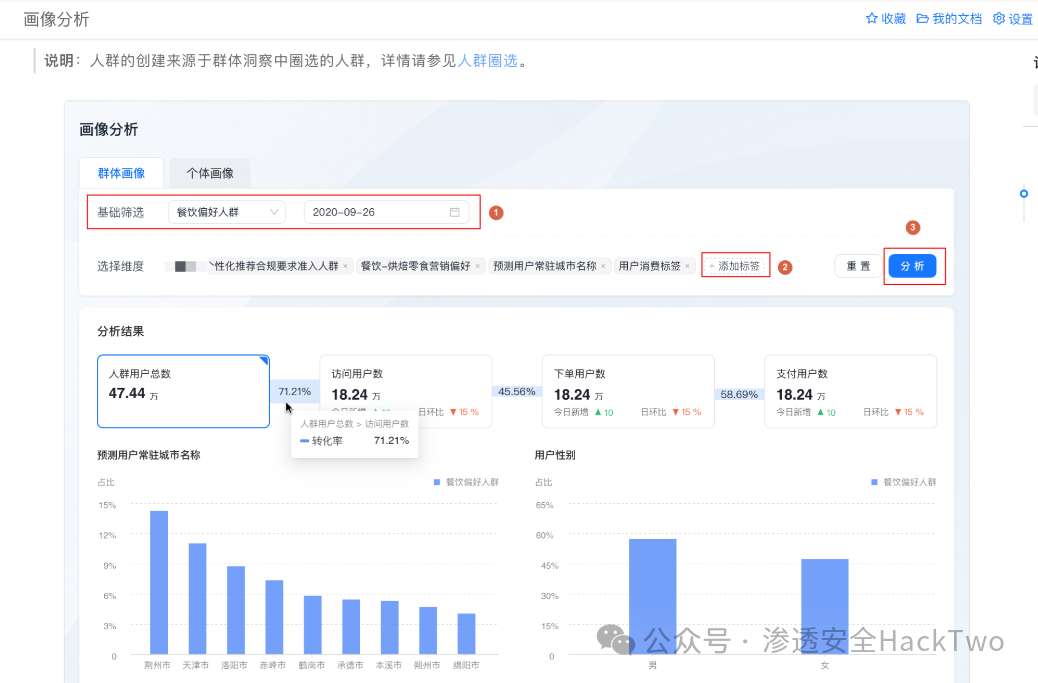Click the 荆州市 bar in city chart
Viewport: 1038px width, 683px height.
coord(159,582)
